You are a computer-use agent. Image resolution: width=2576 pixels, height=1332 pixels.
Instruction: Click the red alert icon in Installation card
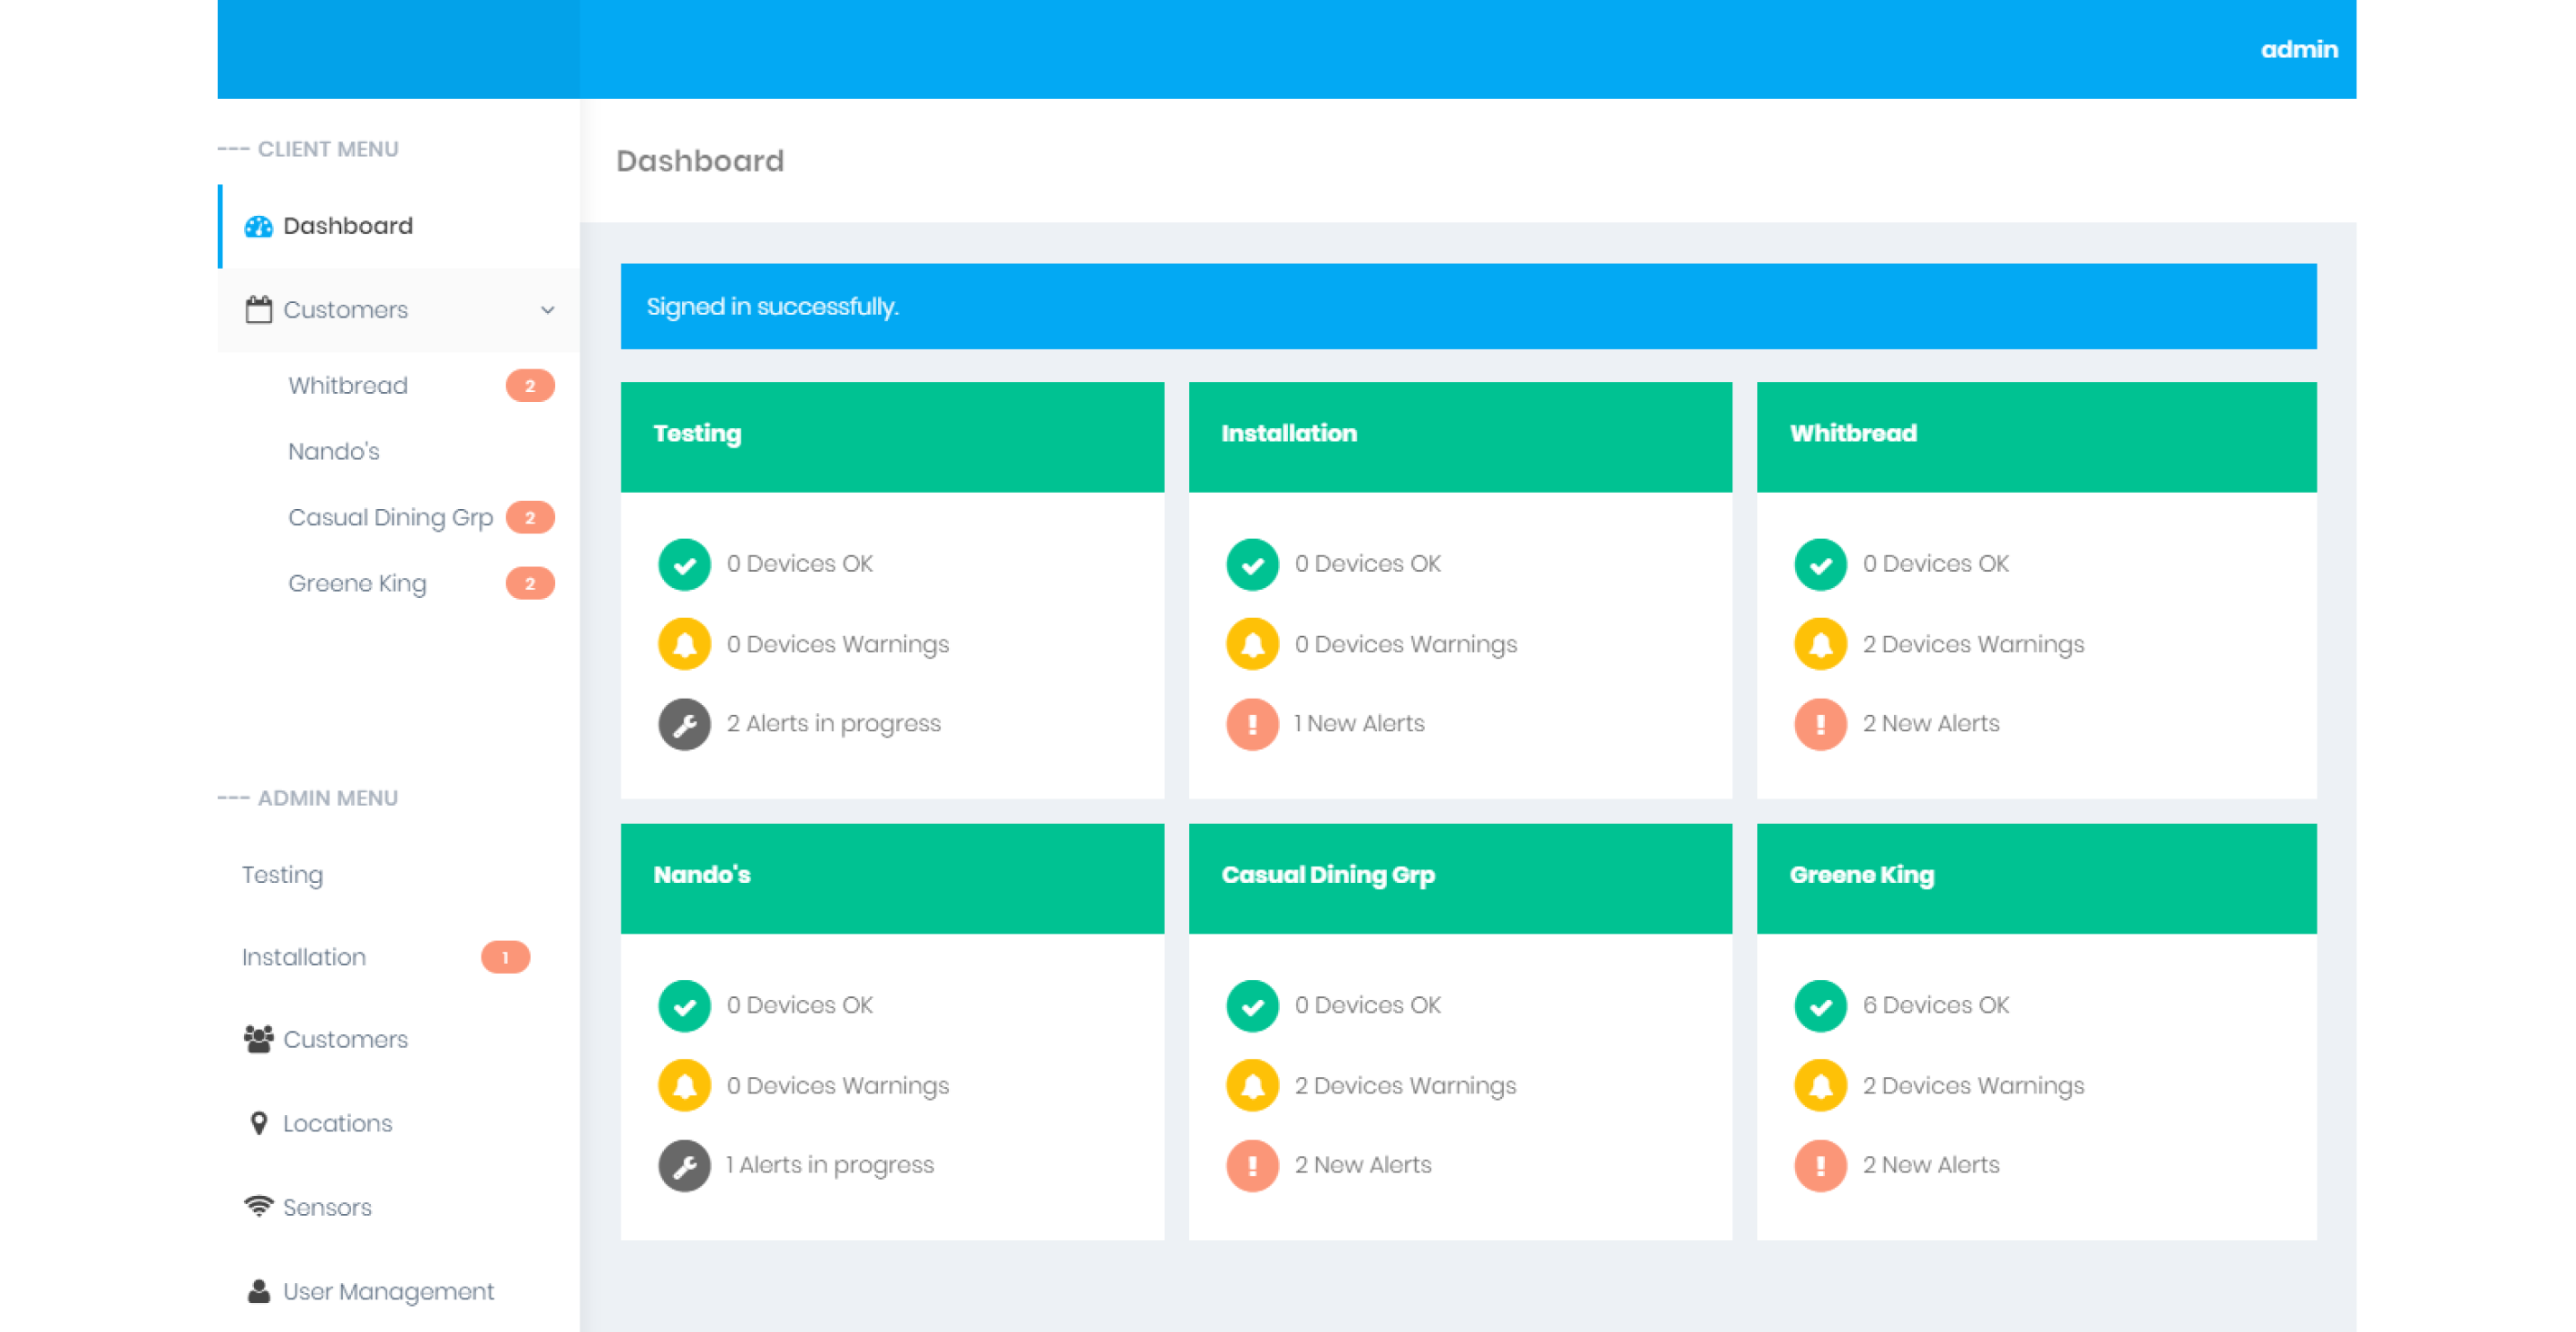tap(1252, 724)
